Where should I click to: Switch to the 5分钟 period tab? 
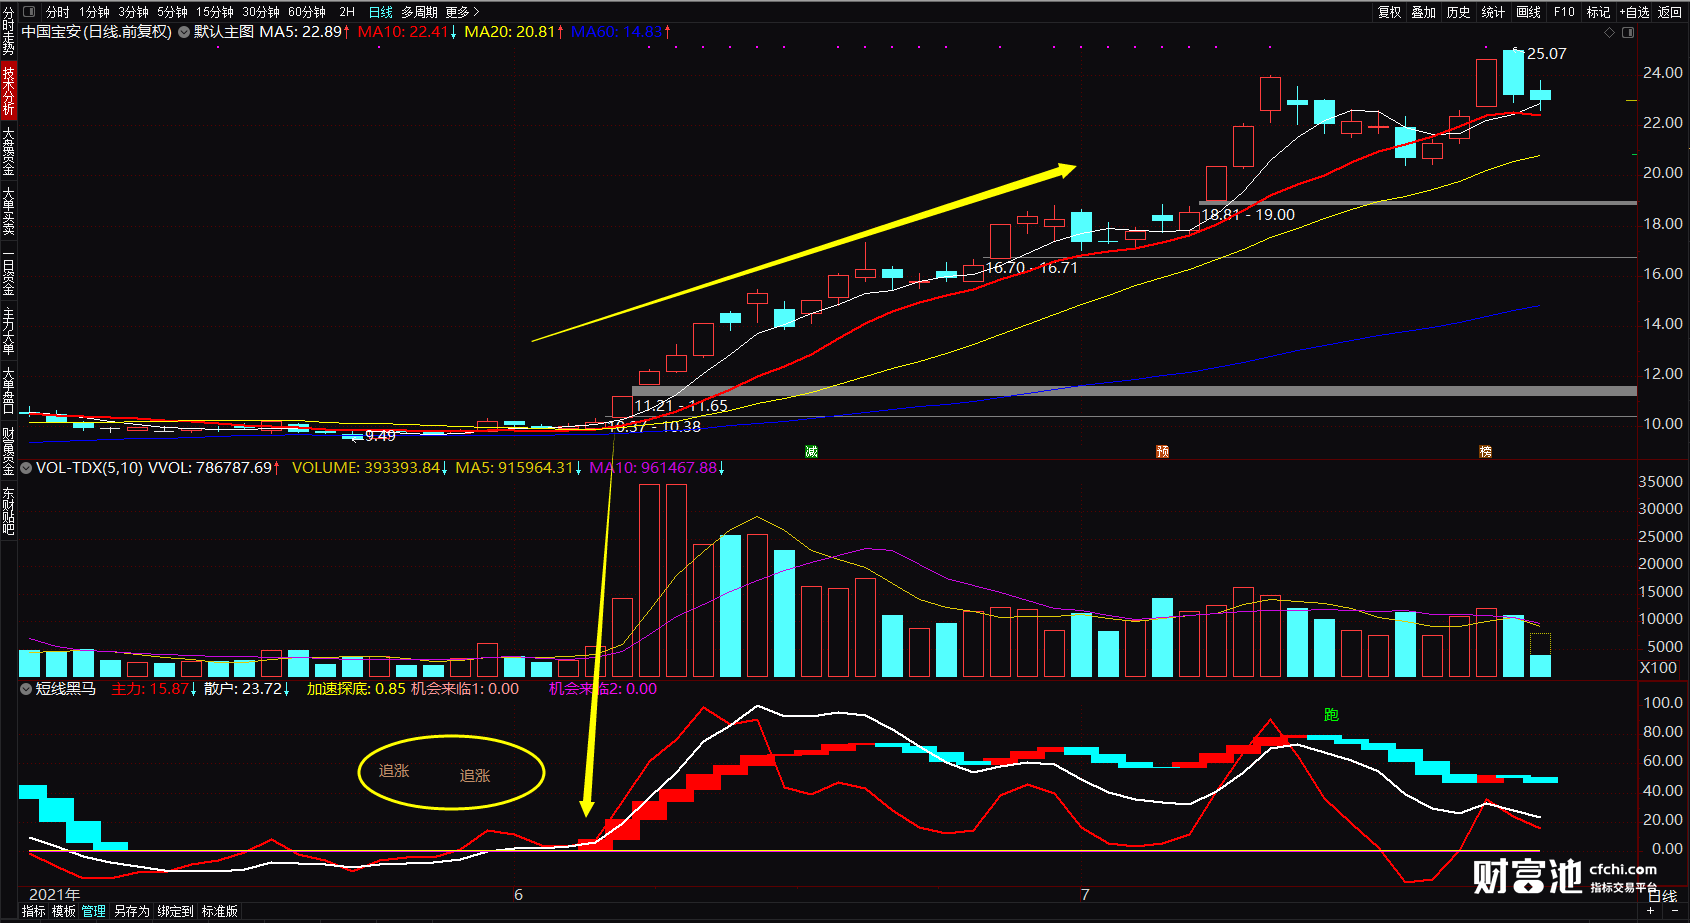click(172, 12)
